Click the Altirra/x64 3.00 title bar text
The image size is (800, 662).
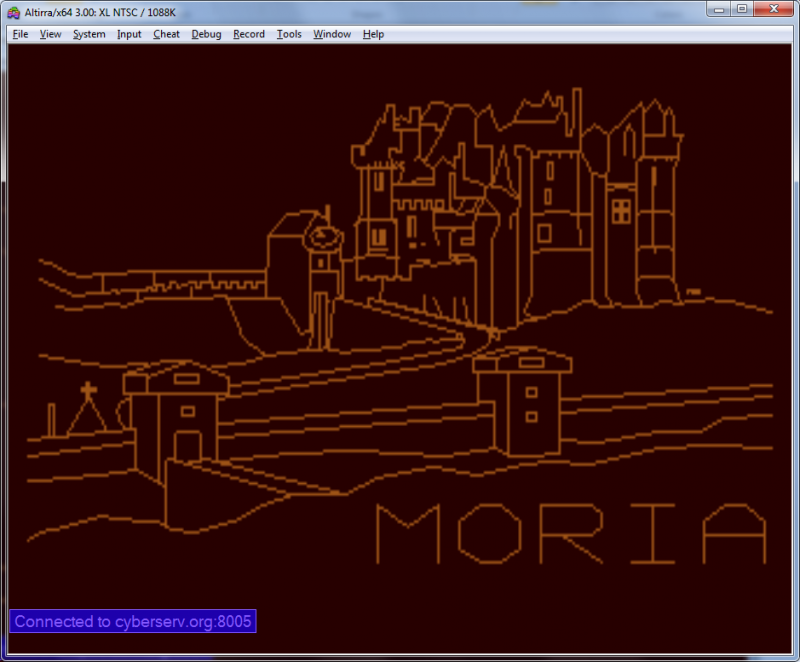[100, 12]
